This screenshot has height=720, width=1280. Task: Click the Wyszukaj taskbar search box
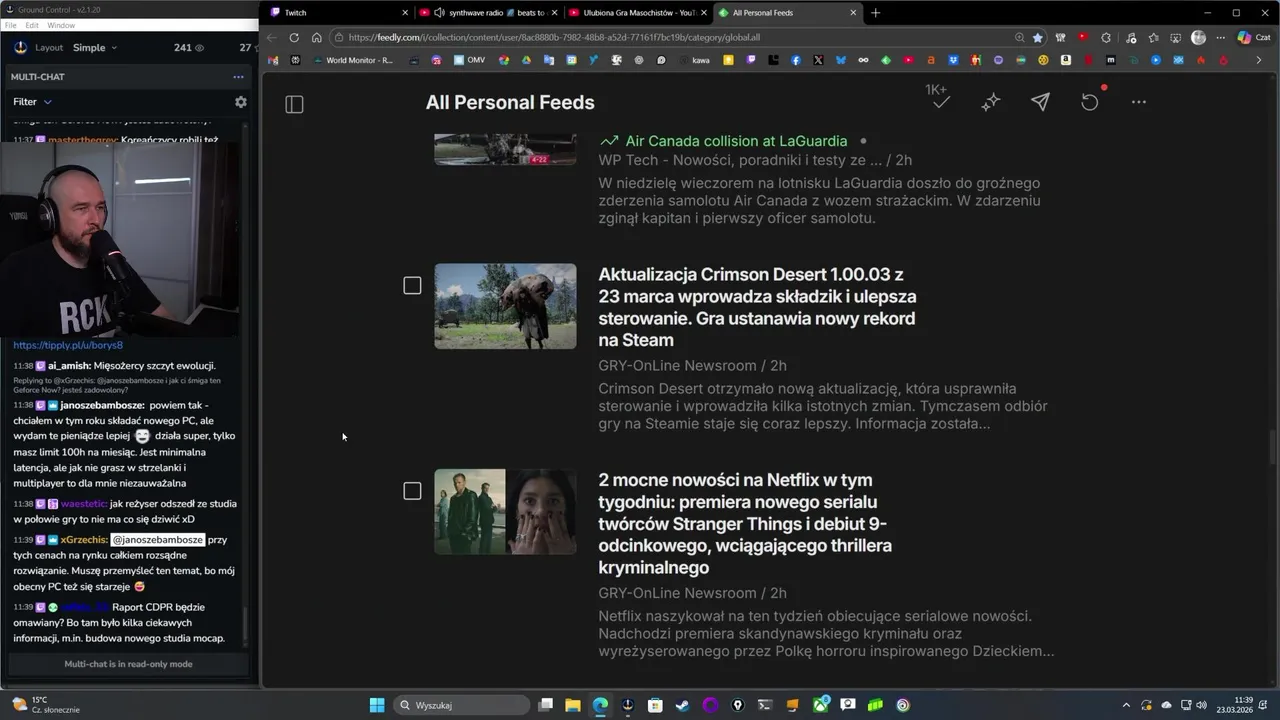tap(460, 705)
